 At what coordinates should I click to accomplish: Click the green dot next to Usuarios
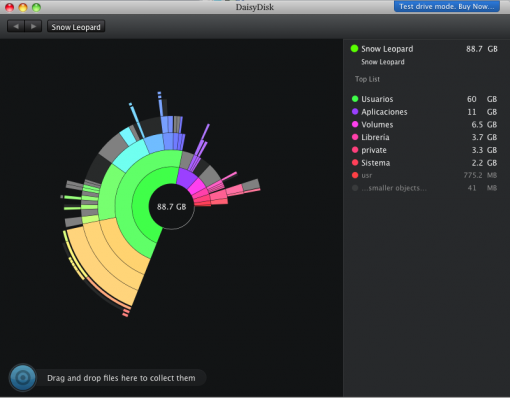pos(355,99)
